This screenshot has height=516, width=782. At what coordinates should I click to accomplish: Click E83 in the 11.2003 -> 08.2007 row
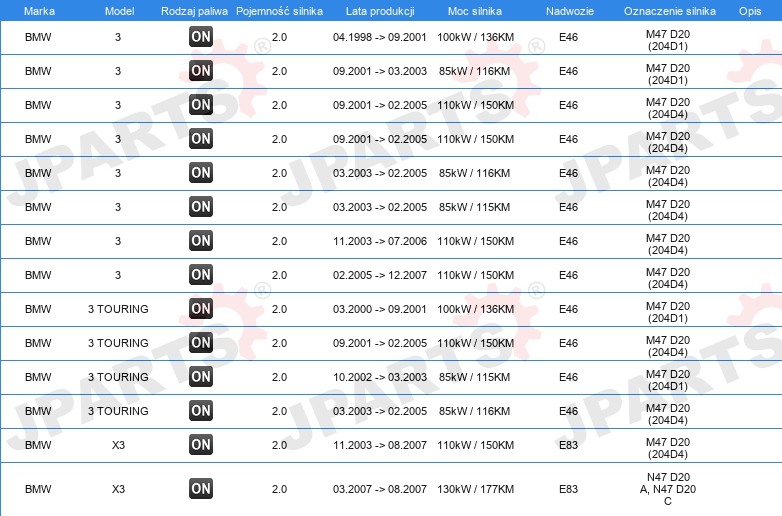569,445
